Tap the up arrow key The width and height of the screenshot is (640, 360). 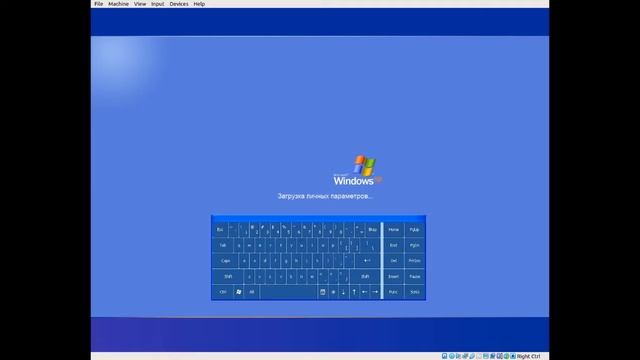[x=354, y=292]
